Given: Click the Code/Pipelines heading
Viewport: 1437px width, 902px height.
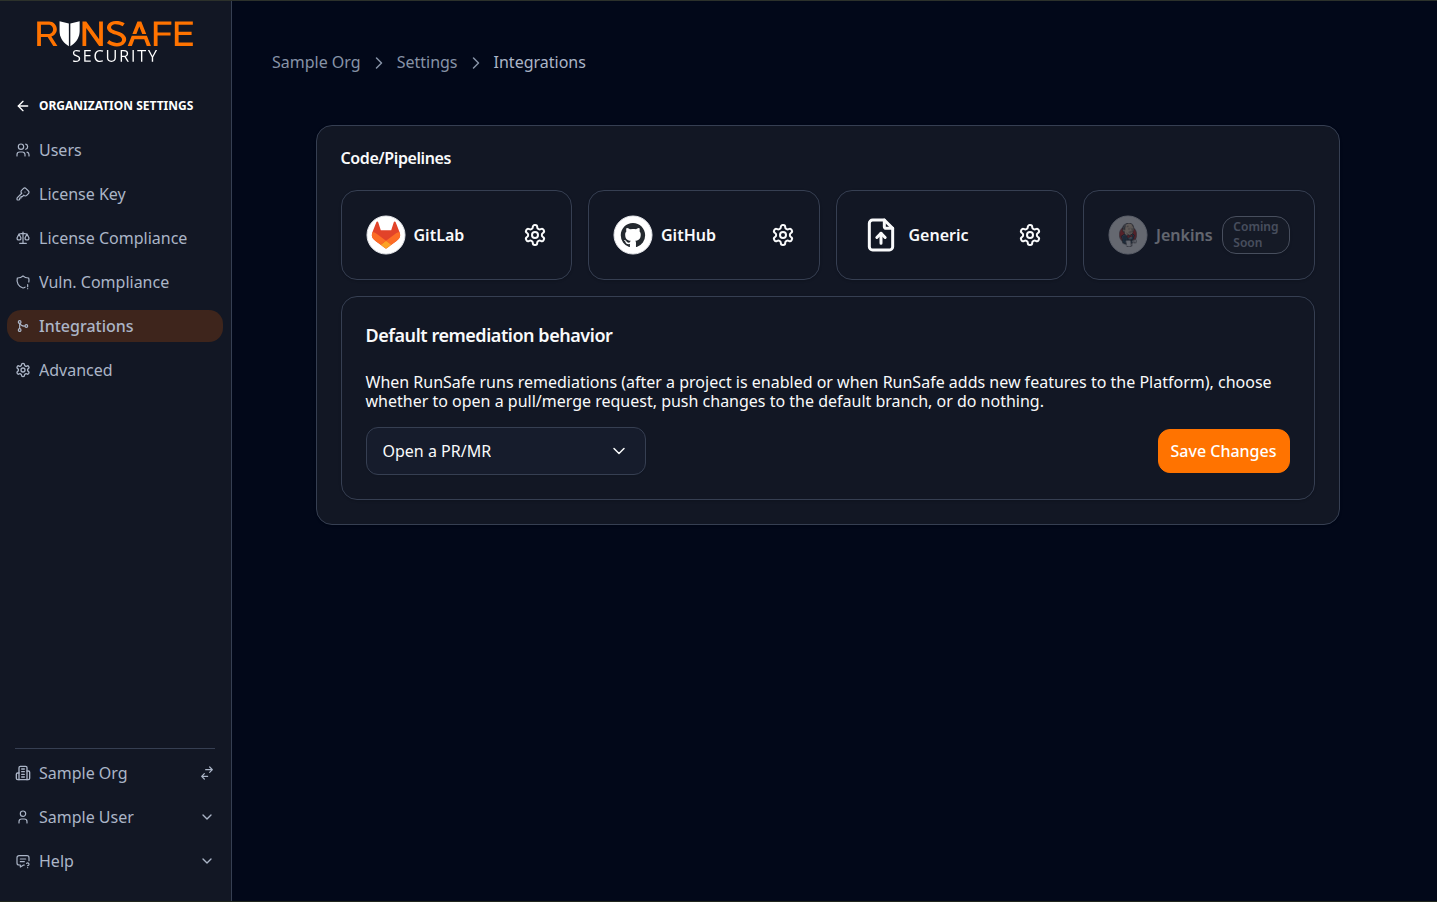Looking at the screenshot, I should click(396, 158).
